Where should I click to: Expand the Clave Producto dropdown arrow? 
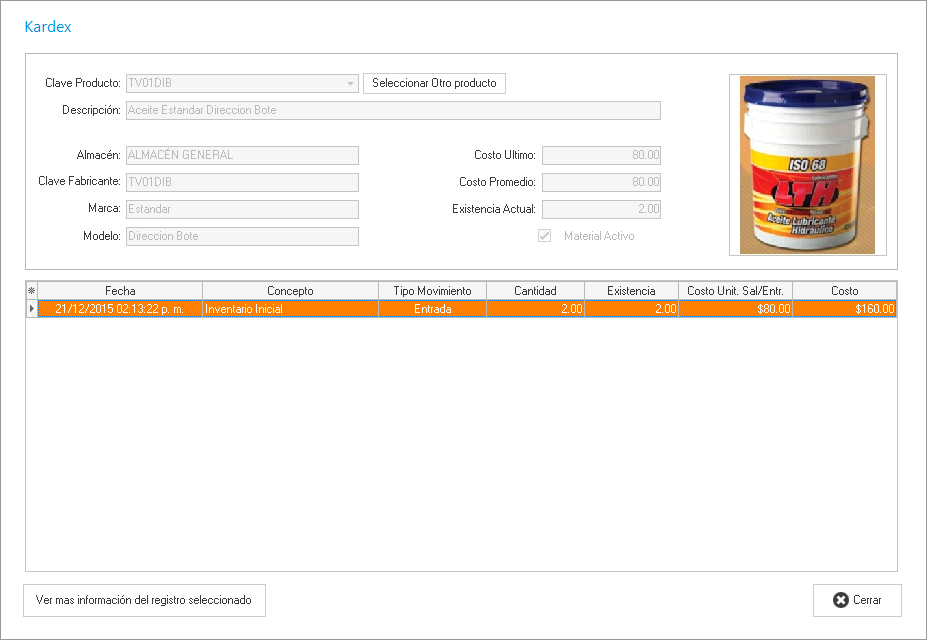[x=350, y=84]
